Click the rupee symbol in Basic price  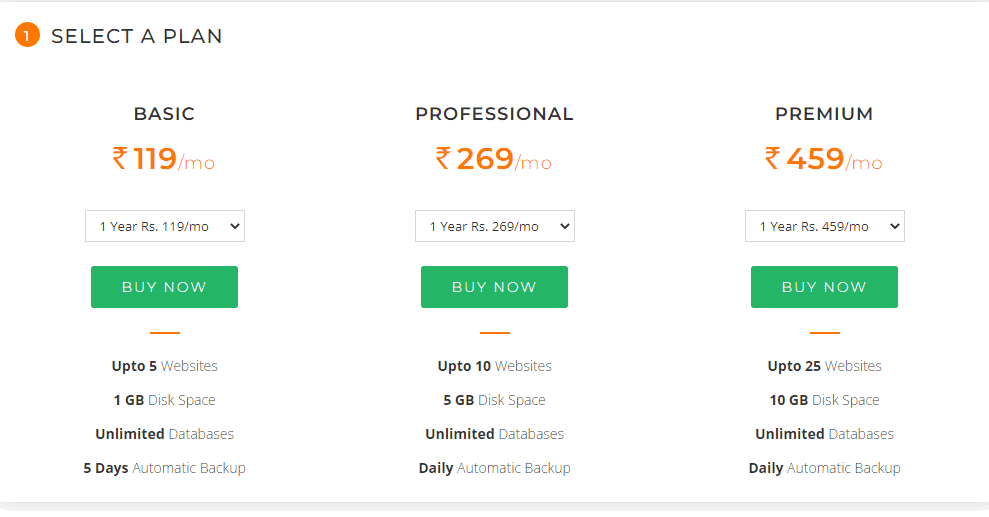121,158
